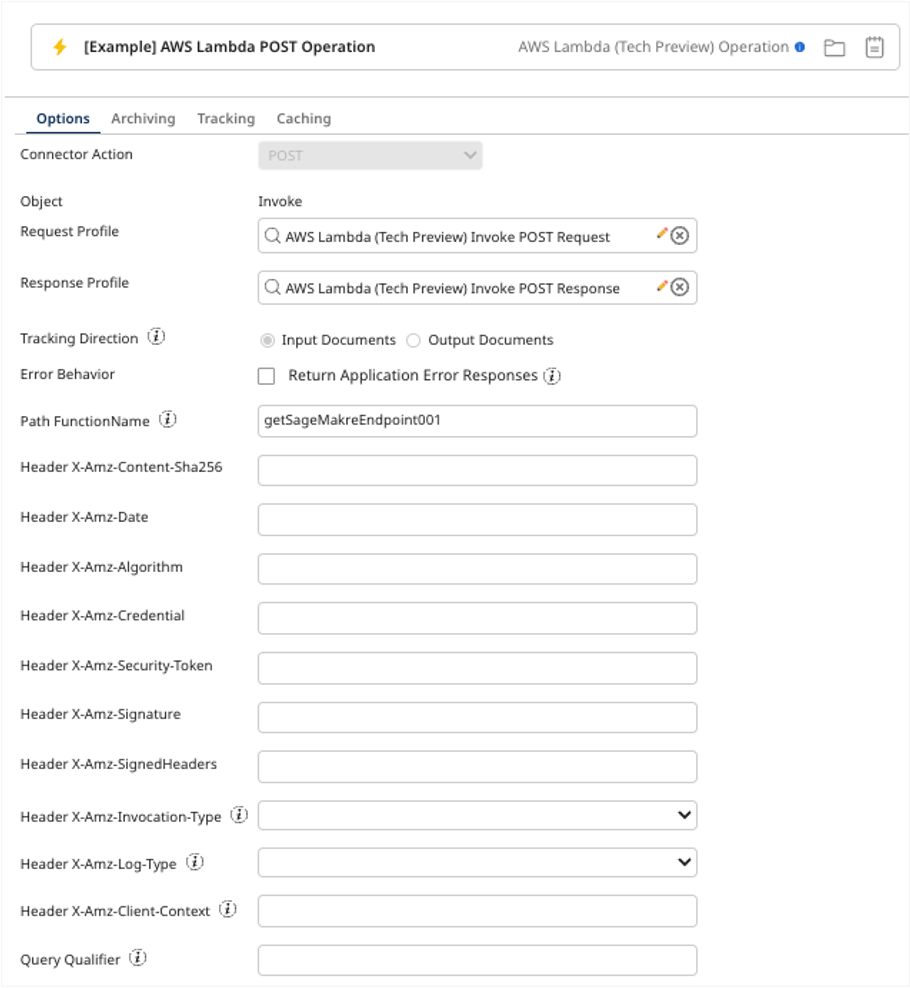The height and width of the screenshot is (988, 910).
Task: Enable Return Application Error Responses
Action: [267, 375]
